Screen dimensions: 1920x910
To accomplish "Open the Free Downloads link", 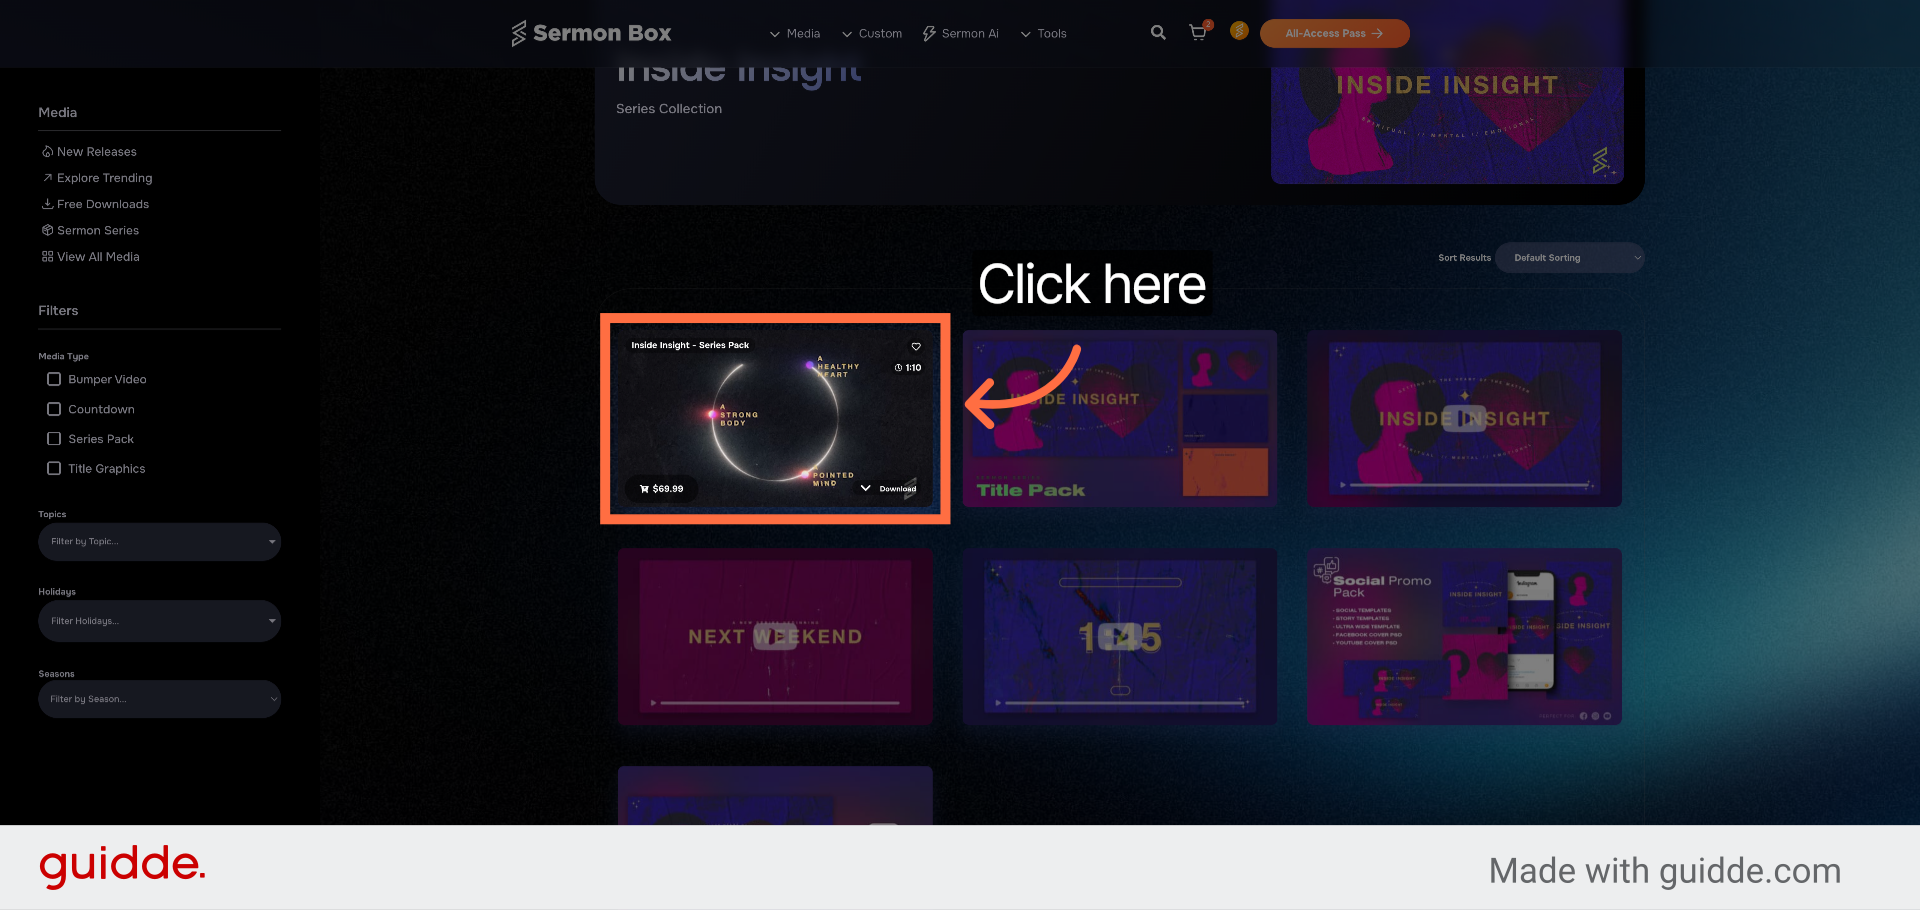I will (x=95, y=204).
